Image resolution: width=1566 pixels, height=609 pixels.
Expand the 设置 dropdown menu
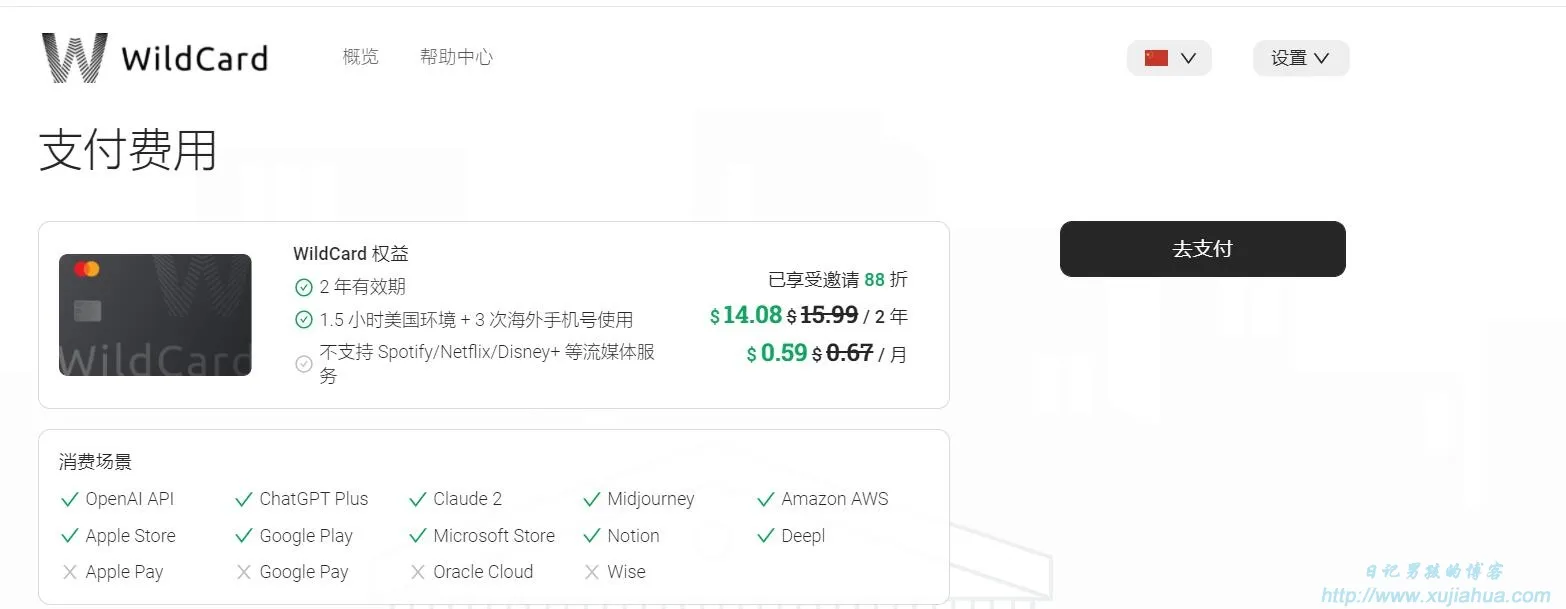pyautogui.click(x=1300, y=58)
